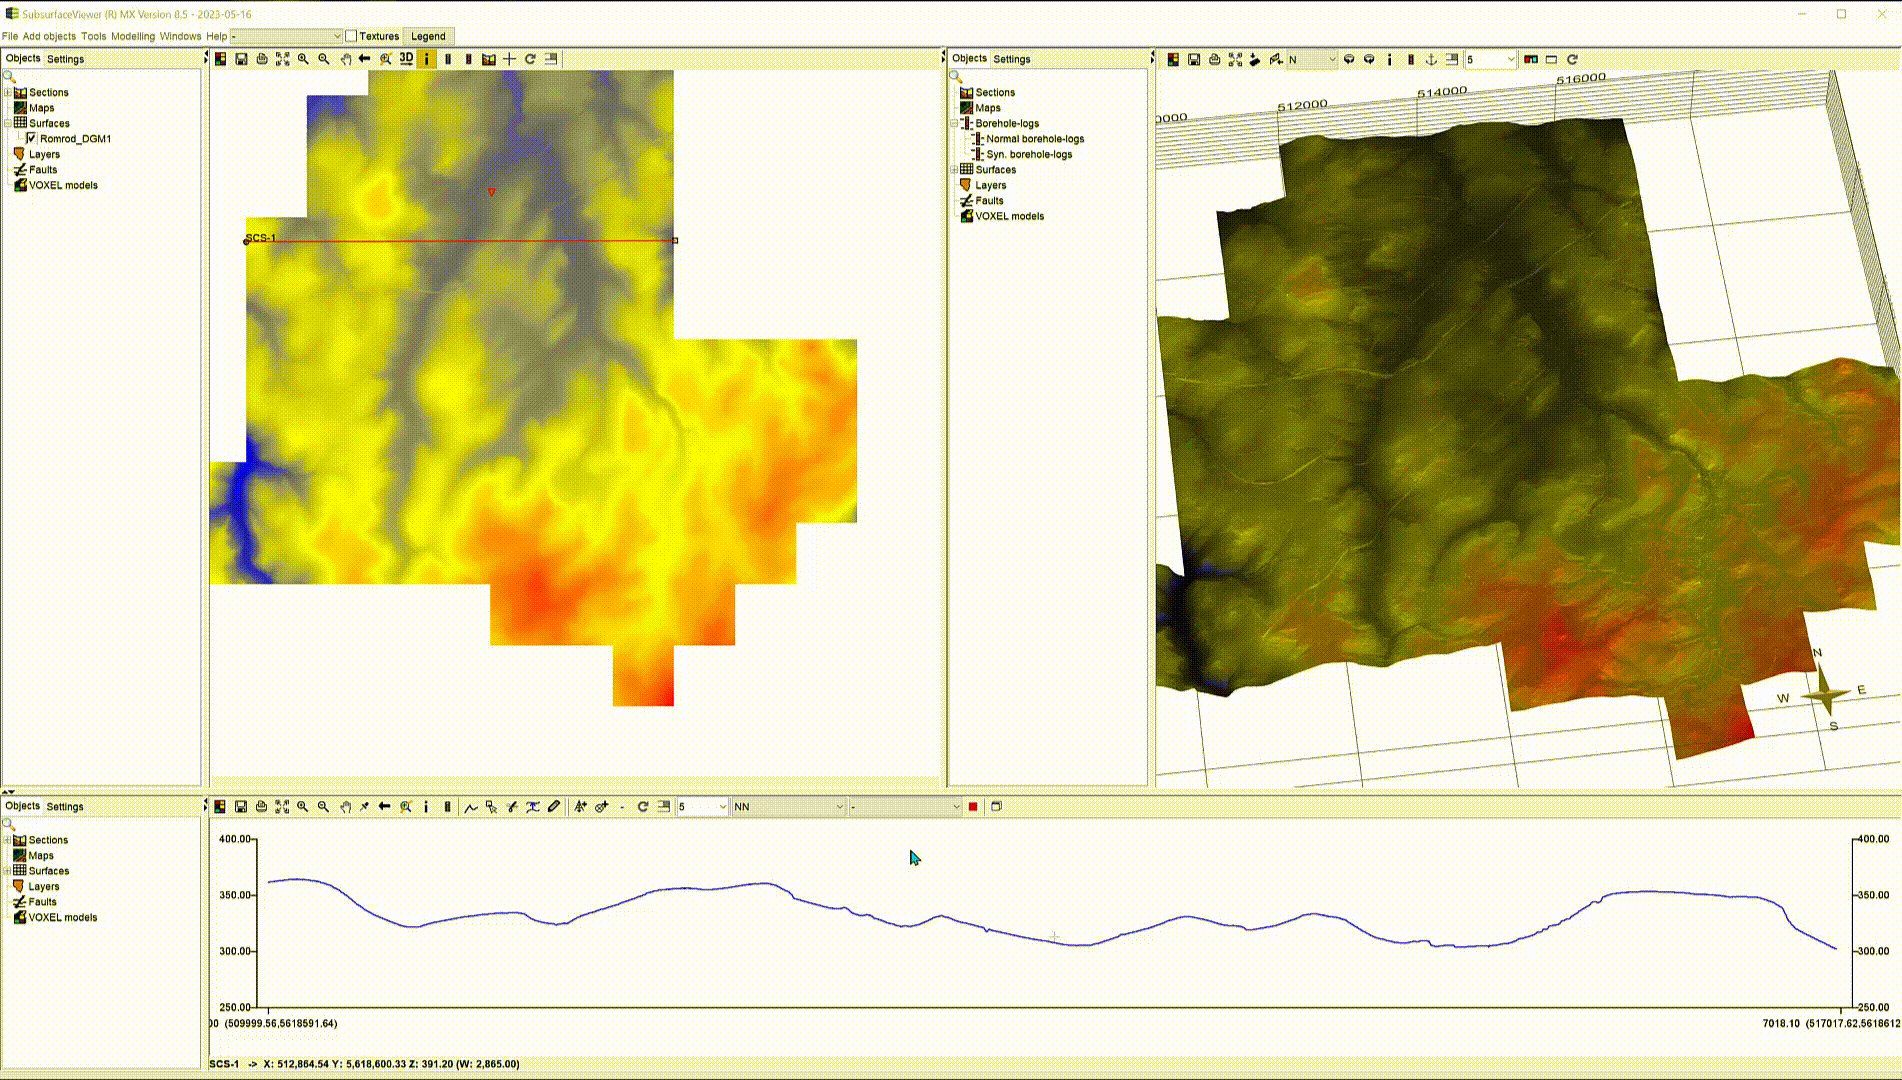Open the NN interpolation dropdown in section toolbar
The width and height of the screenshot is (1902, 1080).
click(x=790, y=806)
